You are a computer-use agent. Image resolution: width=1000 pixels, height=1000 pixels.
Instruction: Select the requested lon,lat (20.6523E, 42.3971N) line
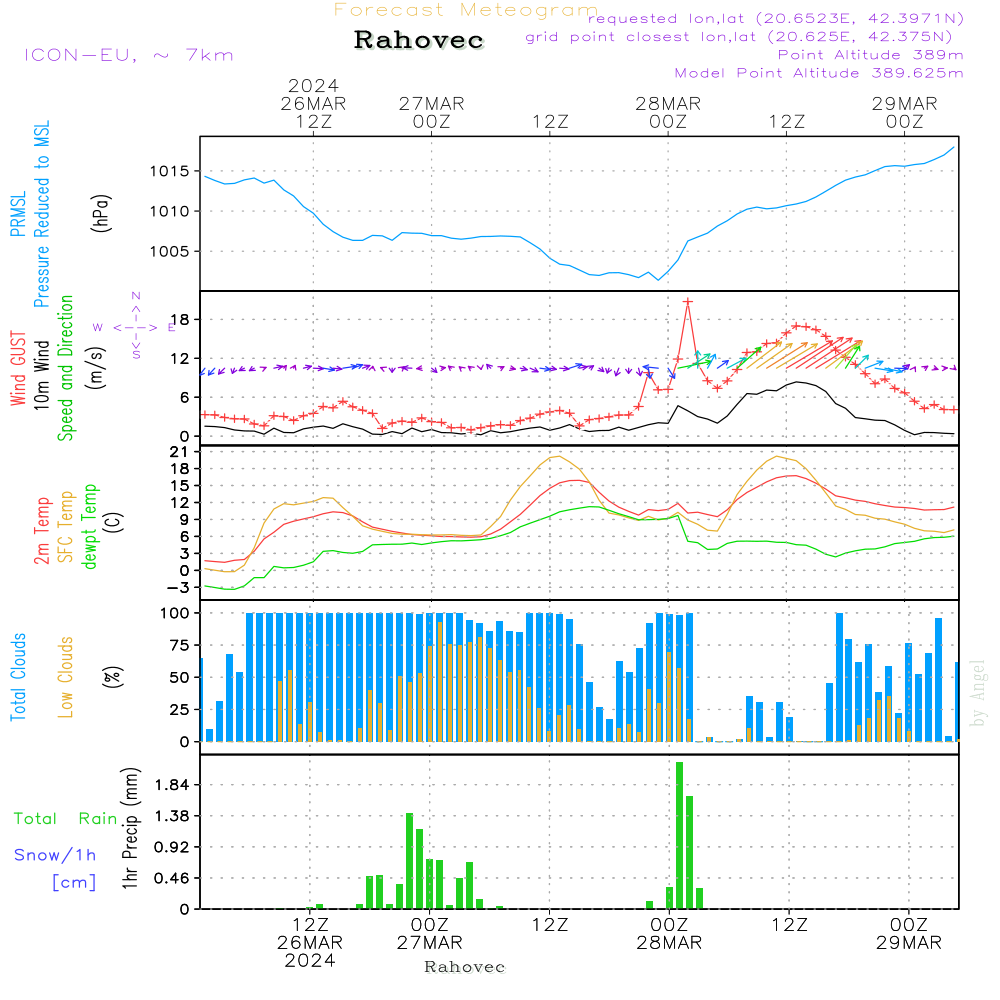(775, 18)
